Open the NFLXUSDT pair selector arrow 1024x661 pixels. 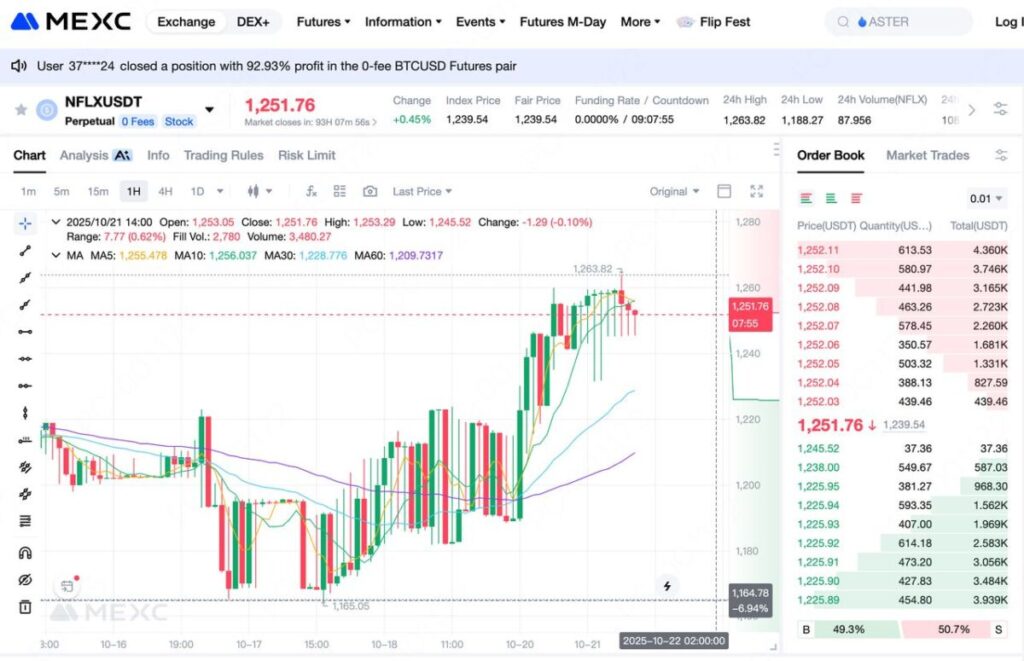tap(209, 110)
